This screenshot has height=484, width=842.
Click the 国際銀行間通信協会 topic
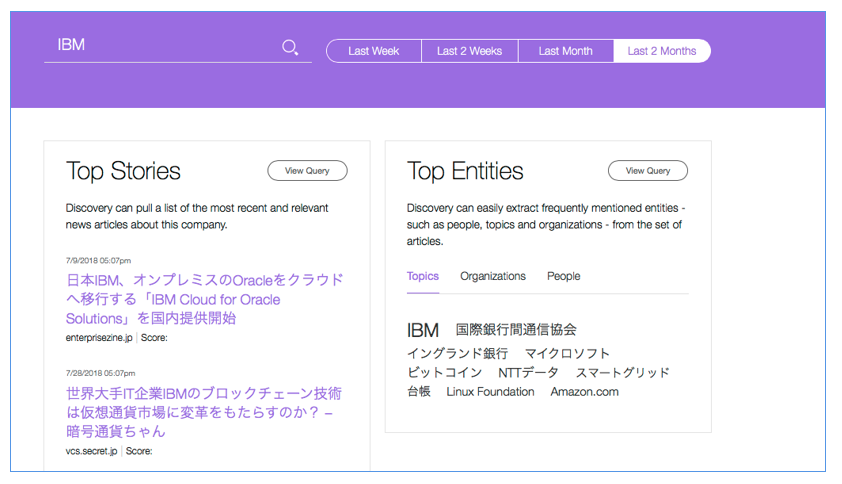(x=516, y=330)
